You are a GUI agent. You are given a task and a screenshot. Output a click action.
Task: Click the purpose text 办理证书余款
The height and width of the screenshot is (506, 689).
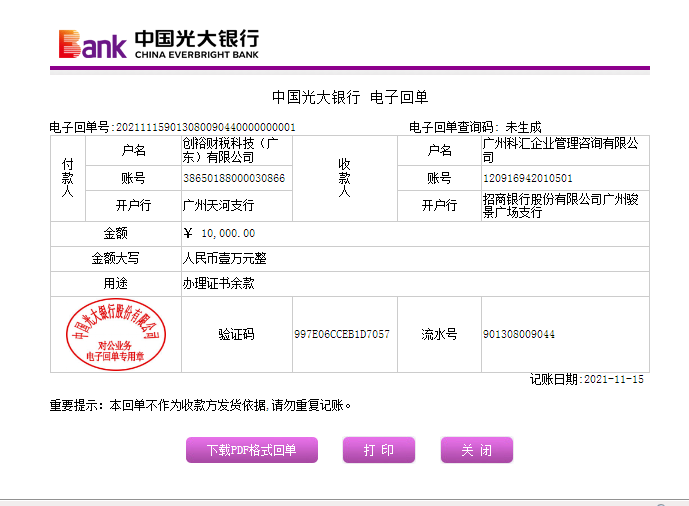click(x=218, y=283)
